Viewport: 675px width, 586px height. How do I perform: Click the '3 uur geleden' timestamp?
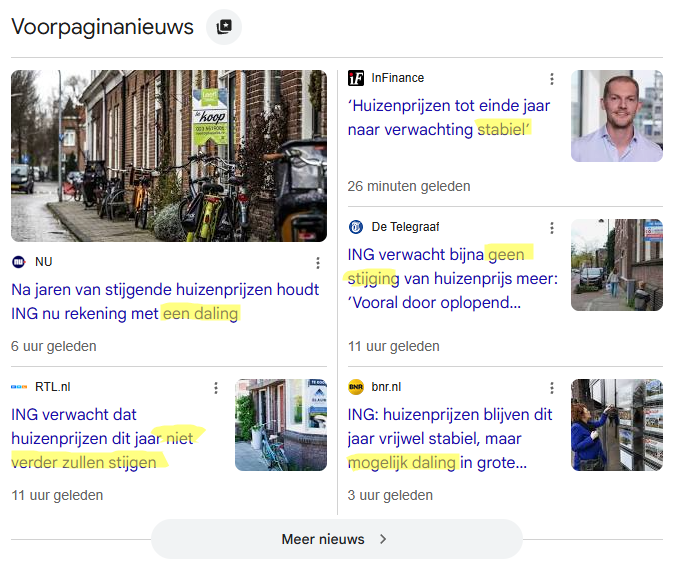click(390, 495)
